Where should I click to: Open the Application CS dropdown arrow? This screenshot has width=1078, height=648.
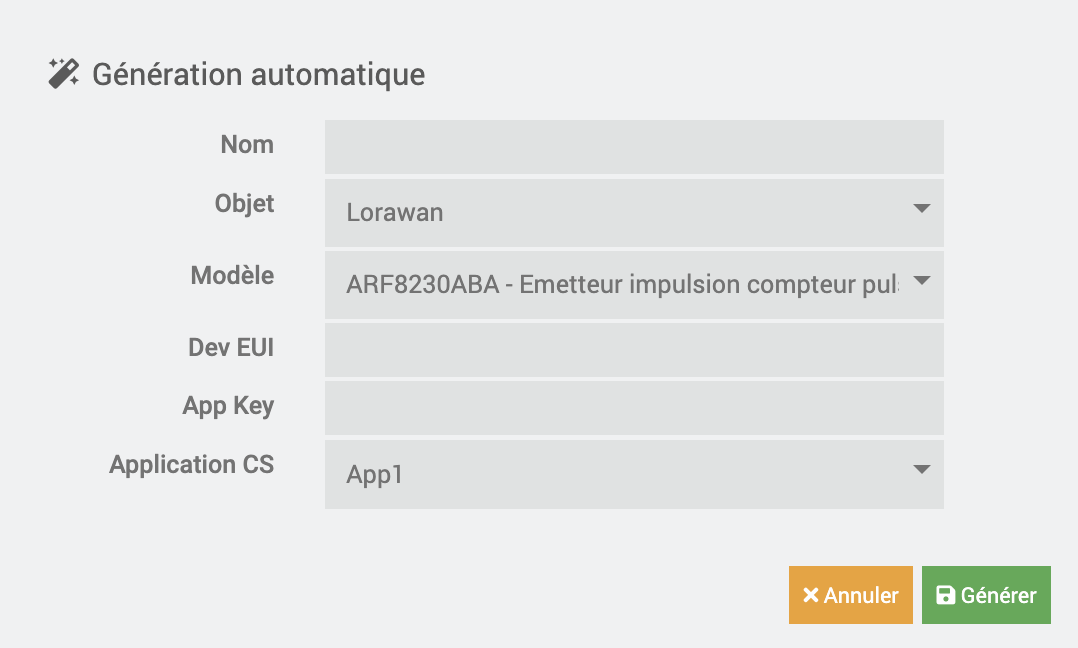[x=921, y=470]
